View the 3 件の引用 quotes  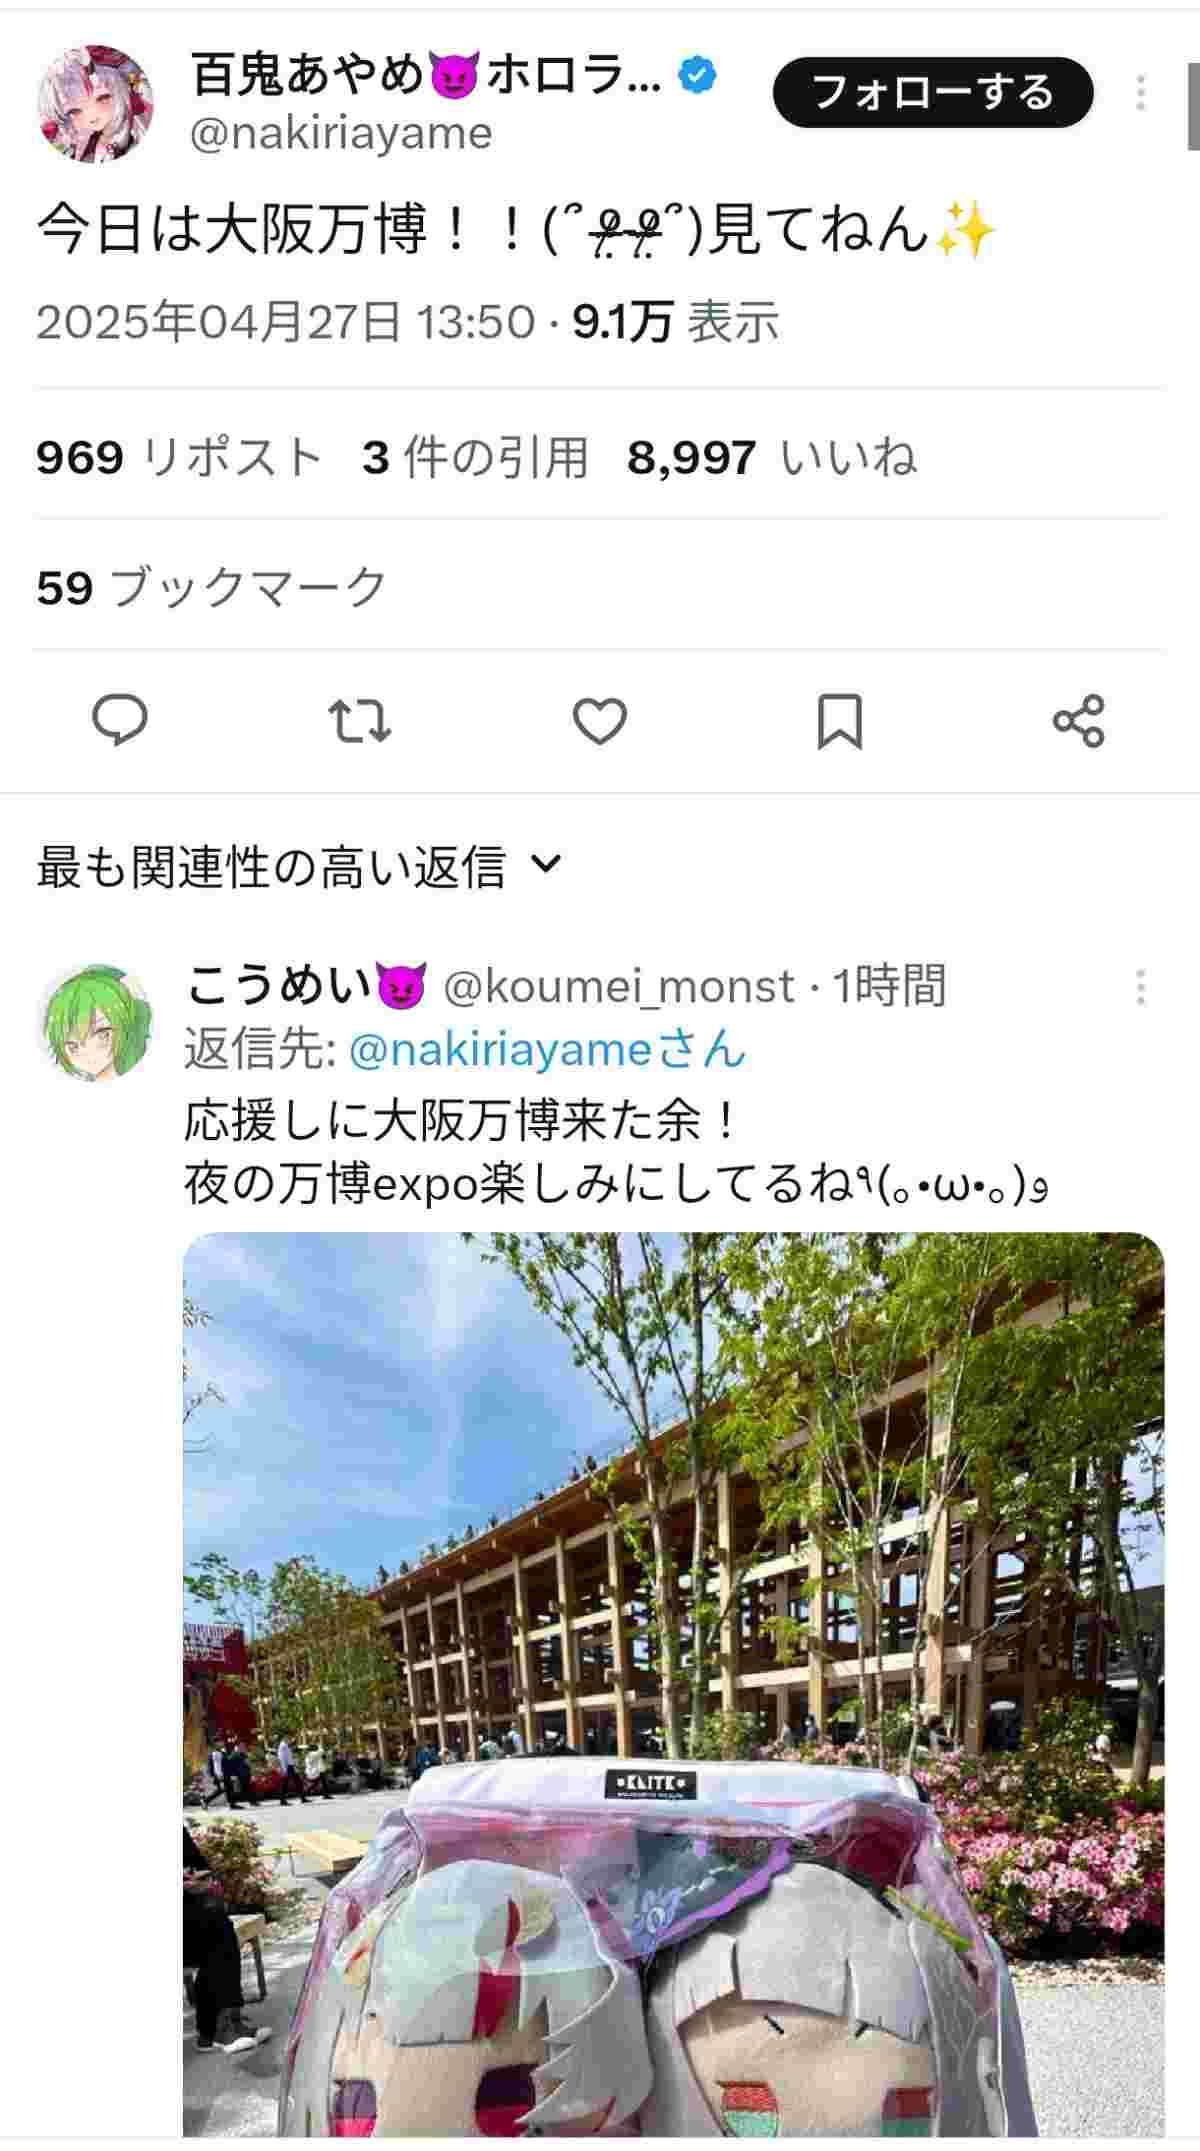pos(475,458)
